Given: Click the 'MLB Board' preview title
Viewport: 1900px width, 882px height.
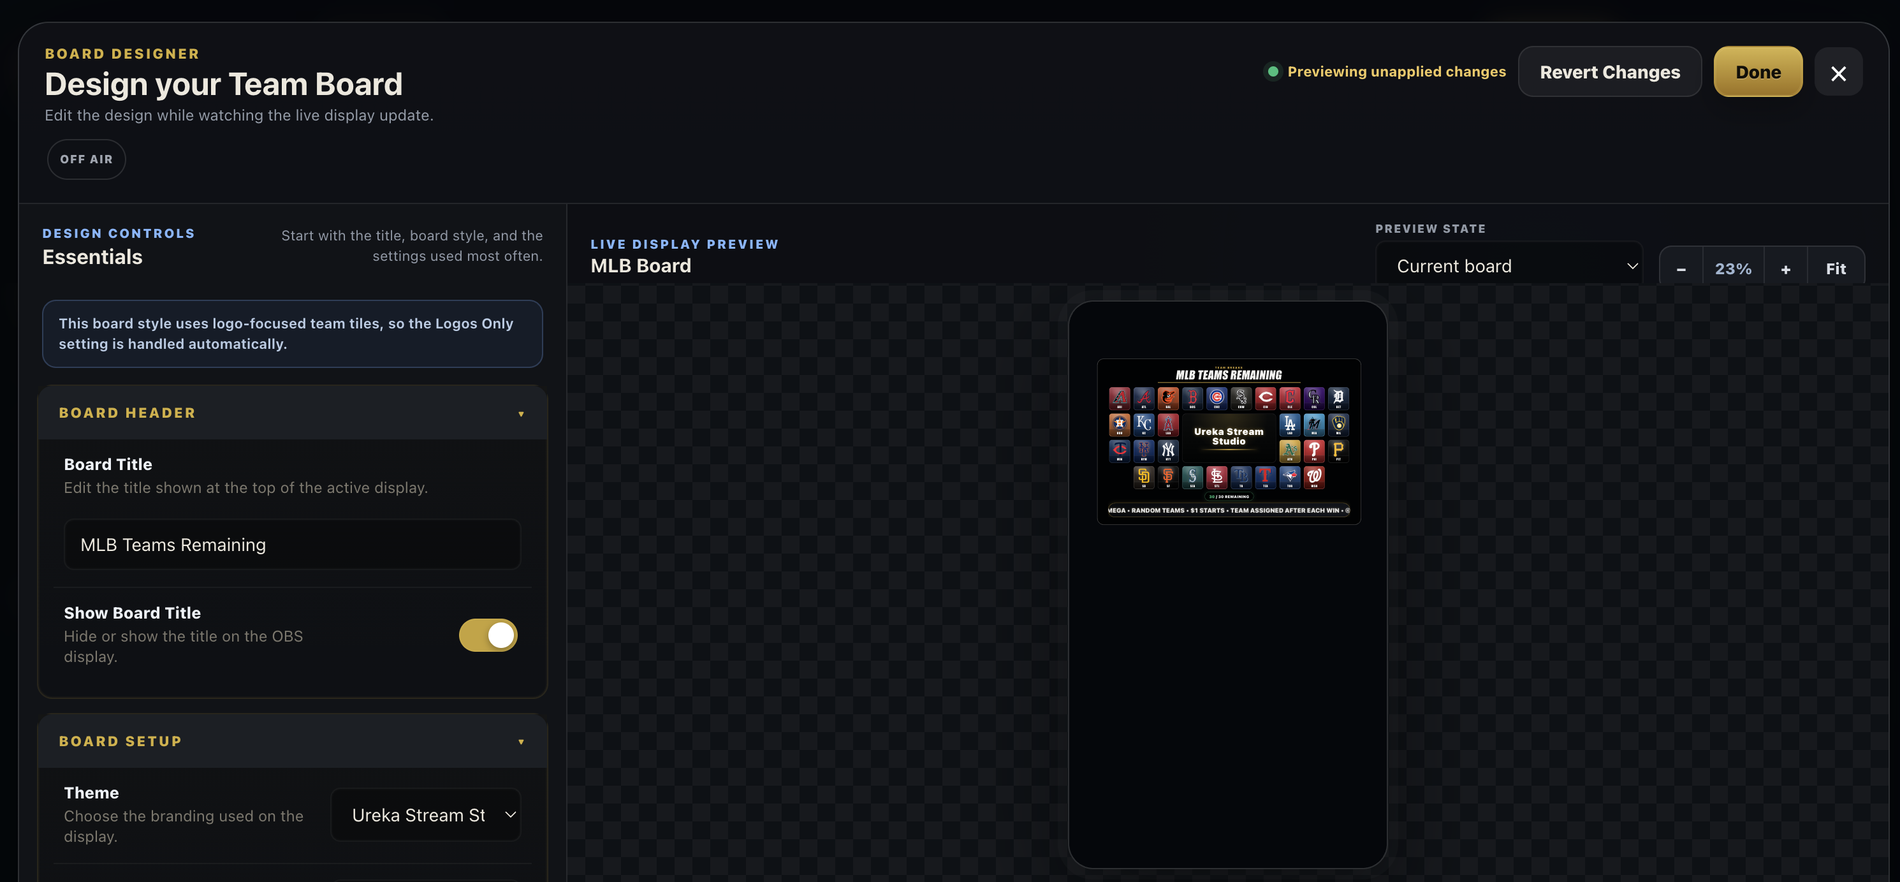Looking at the screenshot, I should coord(641,266).
